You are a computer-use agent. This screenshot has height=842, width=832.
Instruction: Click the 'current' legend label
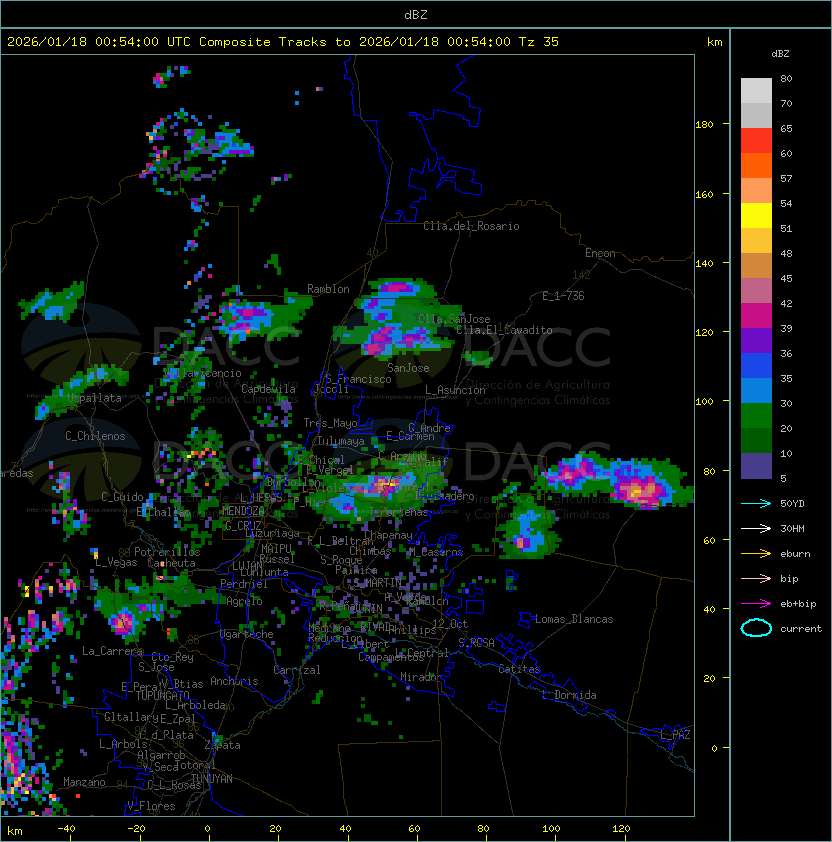[801, 629]
